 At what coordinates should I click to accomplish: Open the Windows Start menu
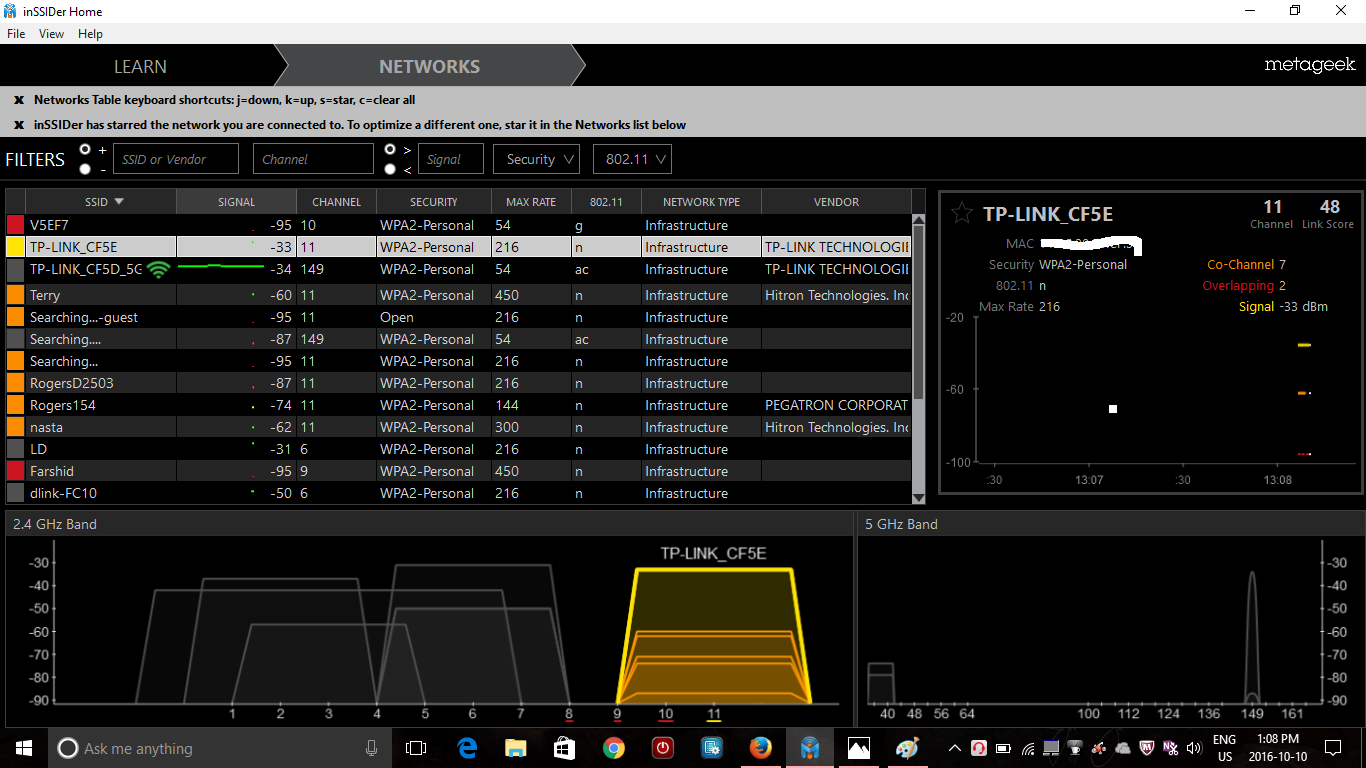(x=23, y=748)
